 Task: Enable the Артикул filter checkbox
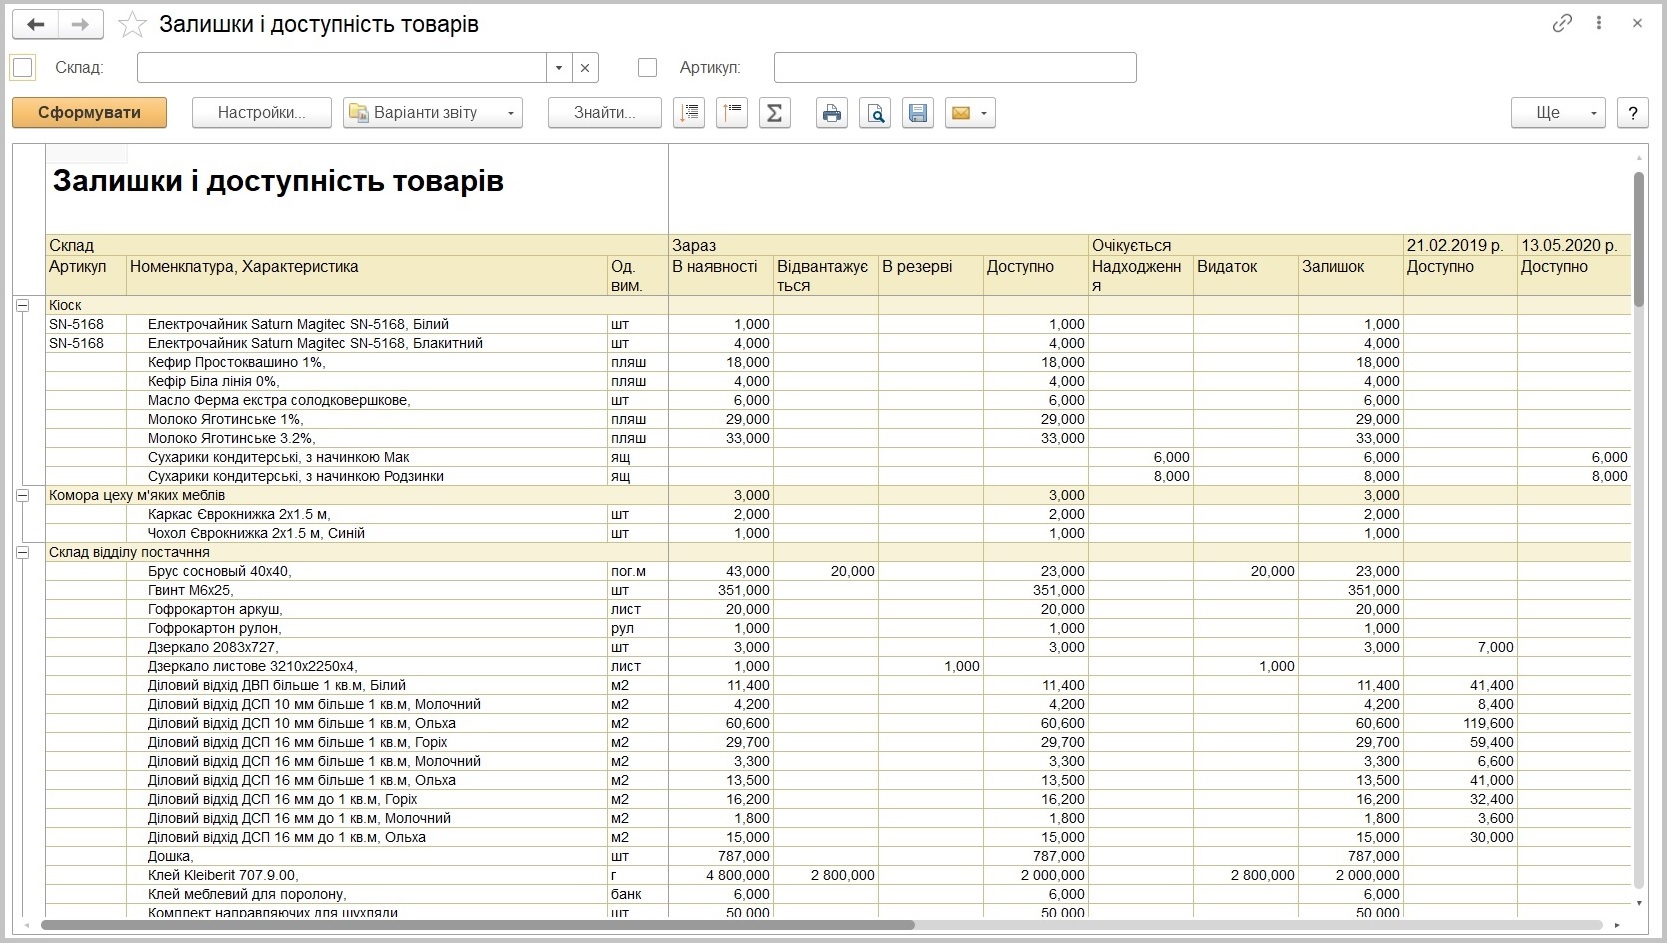pos(647,68)
